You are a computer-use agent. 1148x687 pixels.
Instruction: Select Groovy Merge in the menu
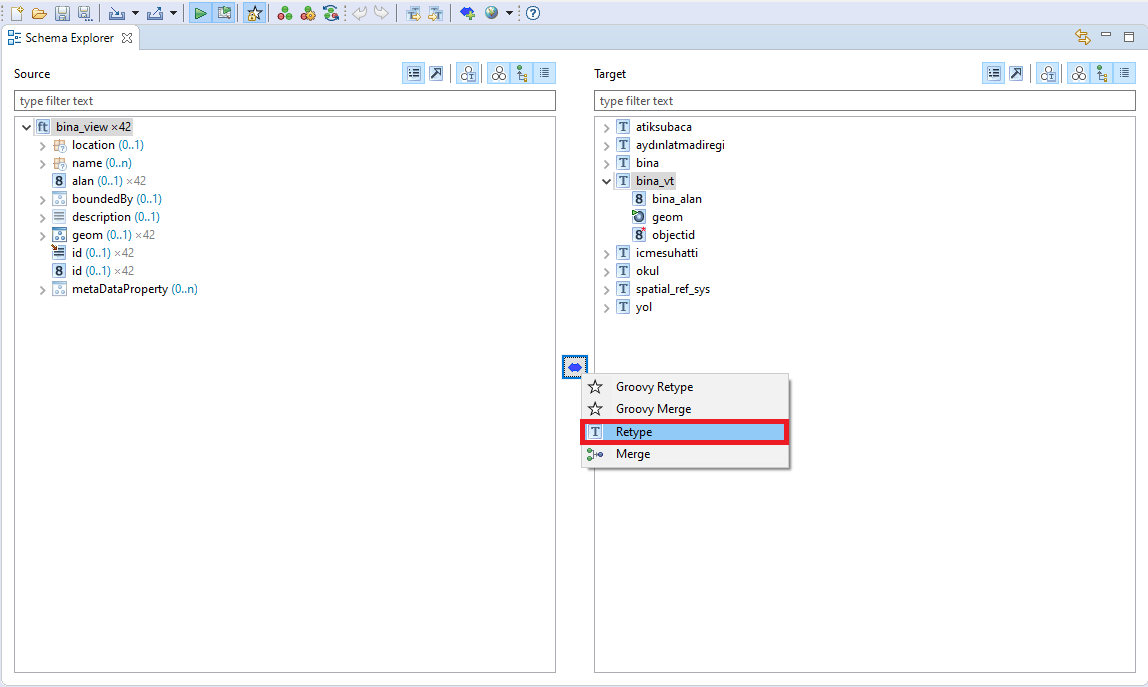pyautogui.click(x=685, y=409)
